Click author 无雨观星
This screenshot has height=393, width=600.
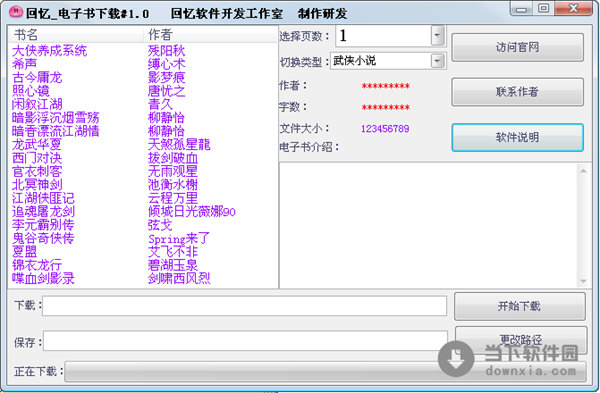click(173, 171)
